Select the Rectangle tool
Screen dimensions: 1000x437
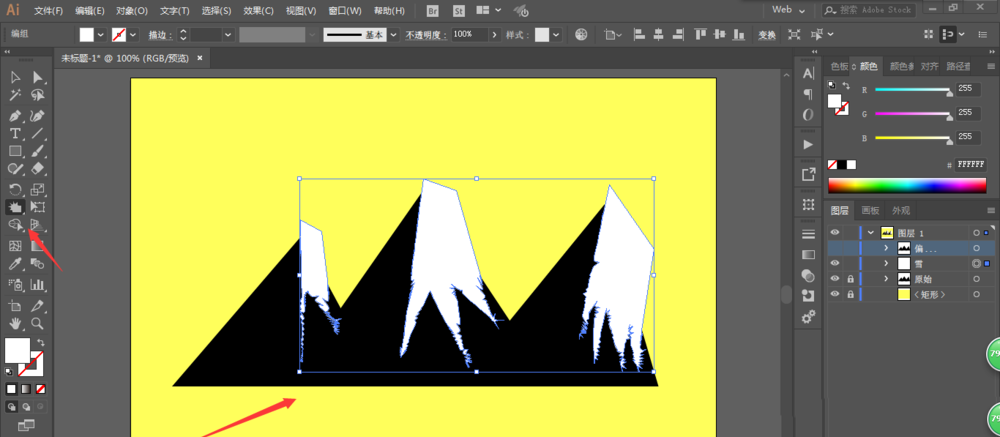point(15,151)
